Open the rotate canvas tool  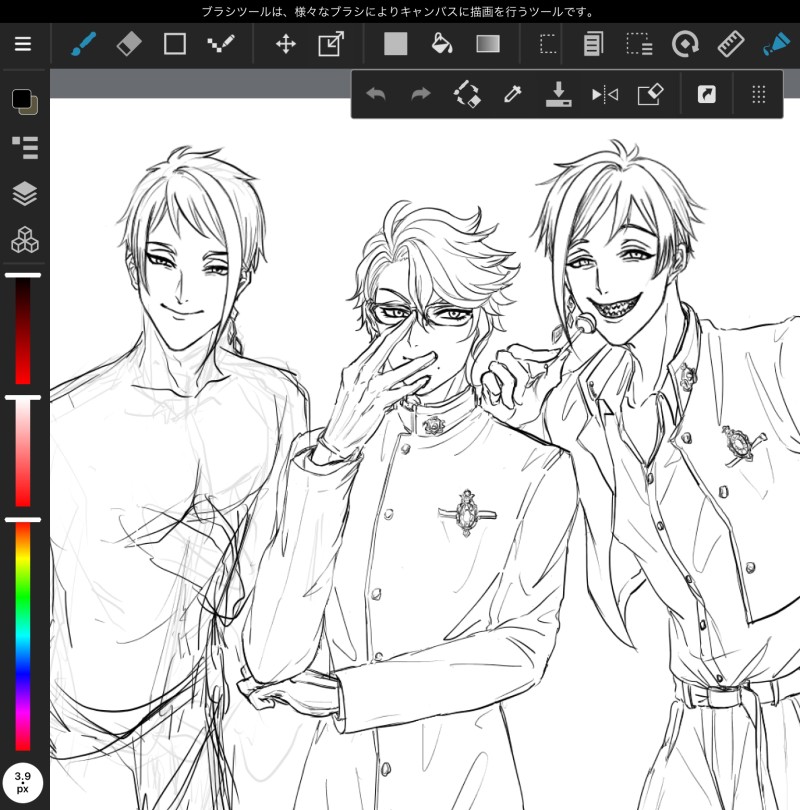click(685, 44)
